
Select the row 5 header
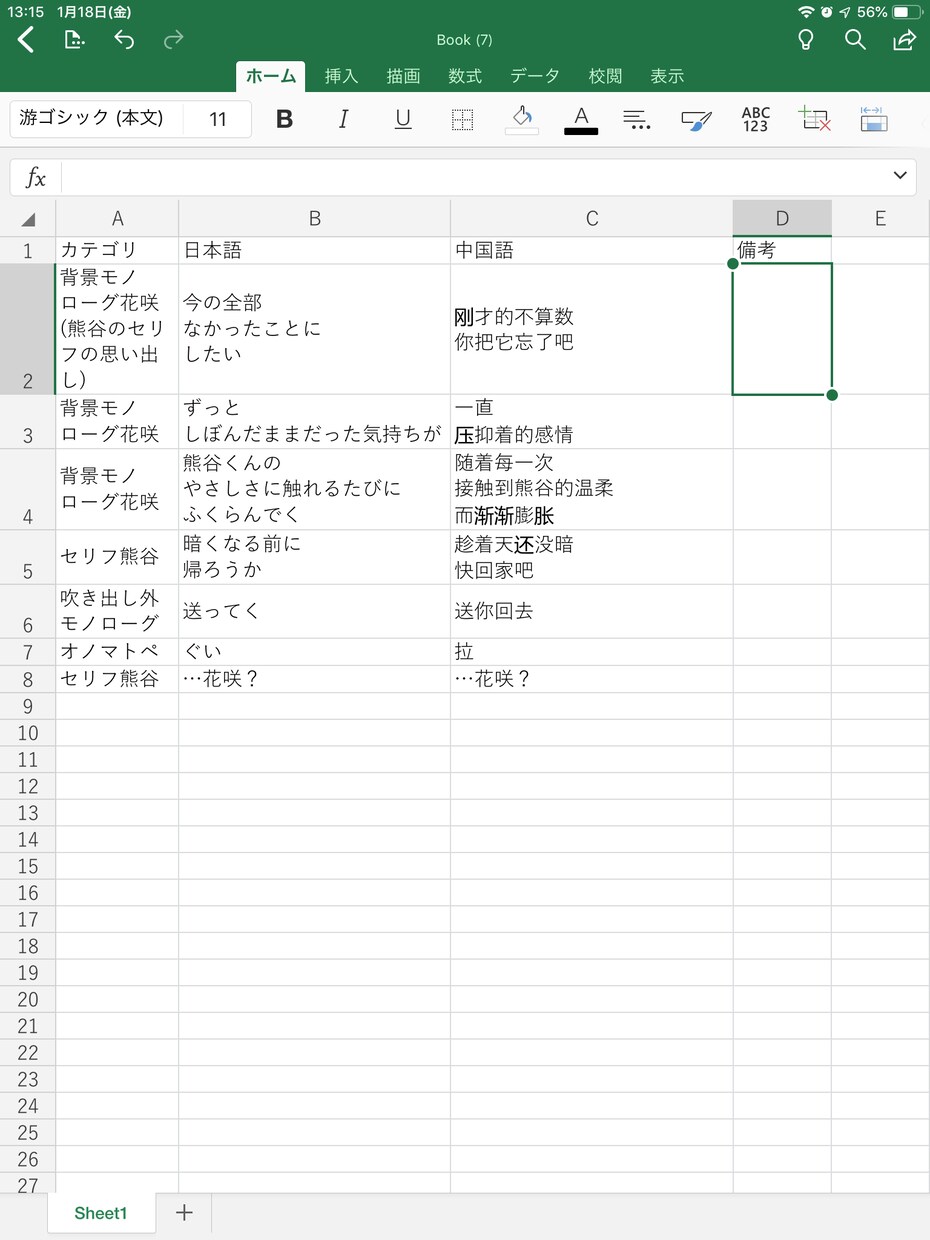point(28,557)
